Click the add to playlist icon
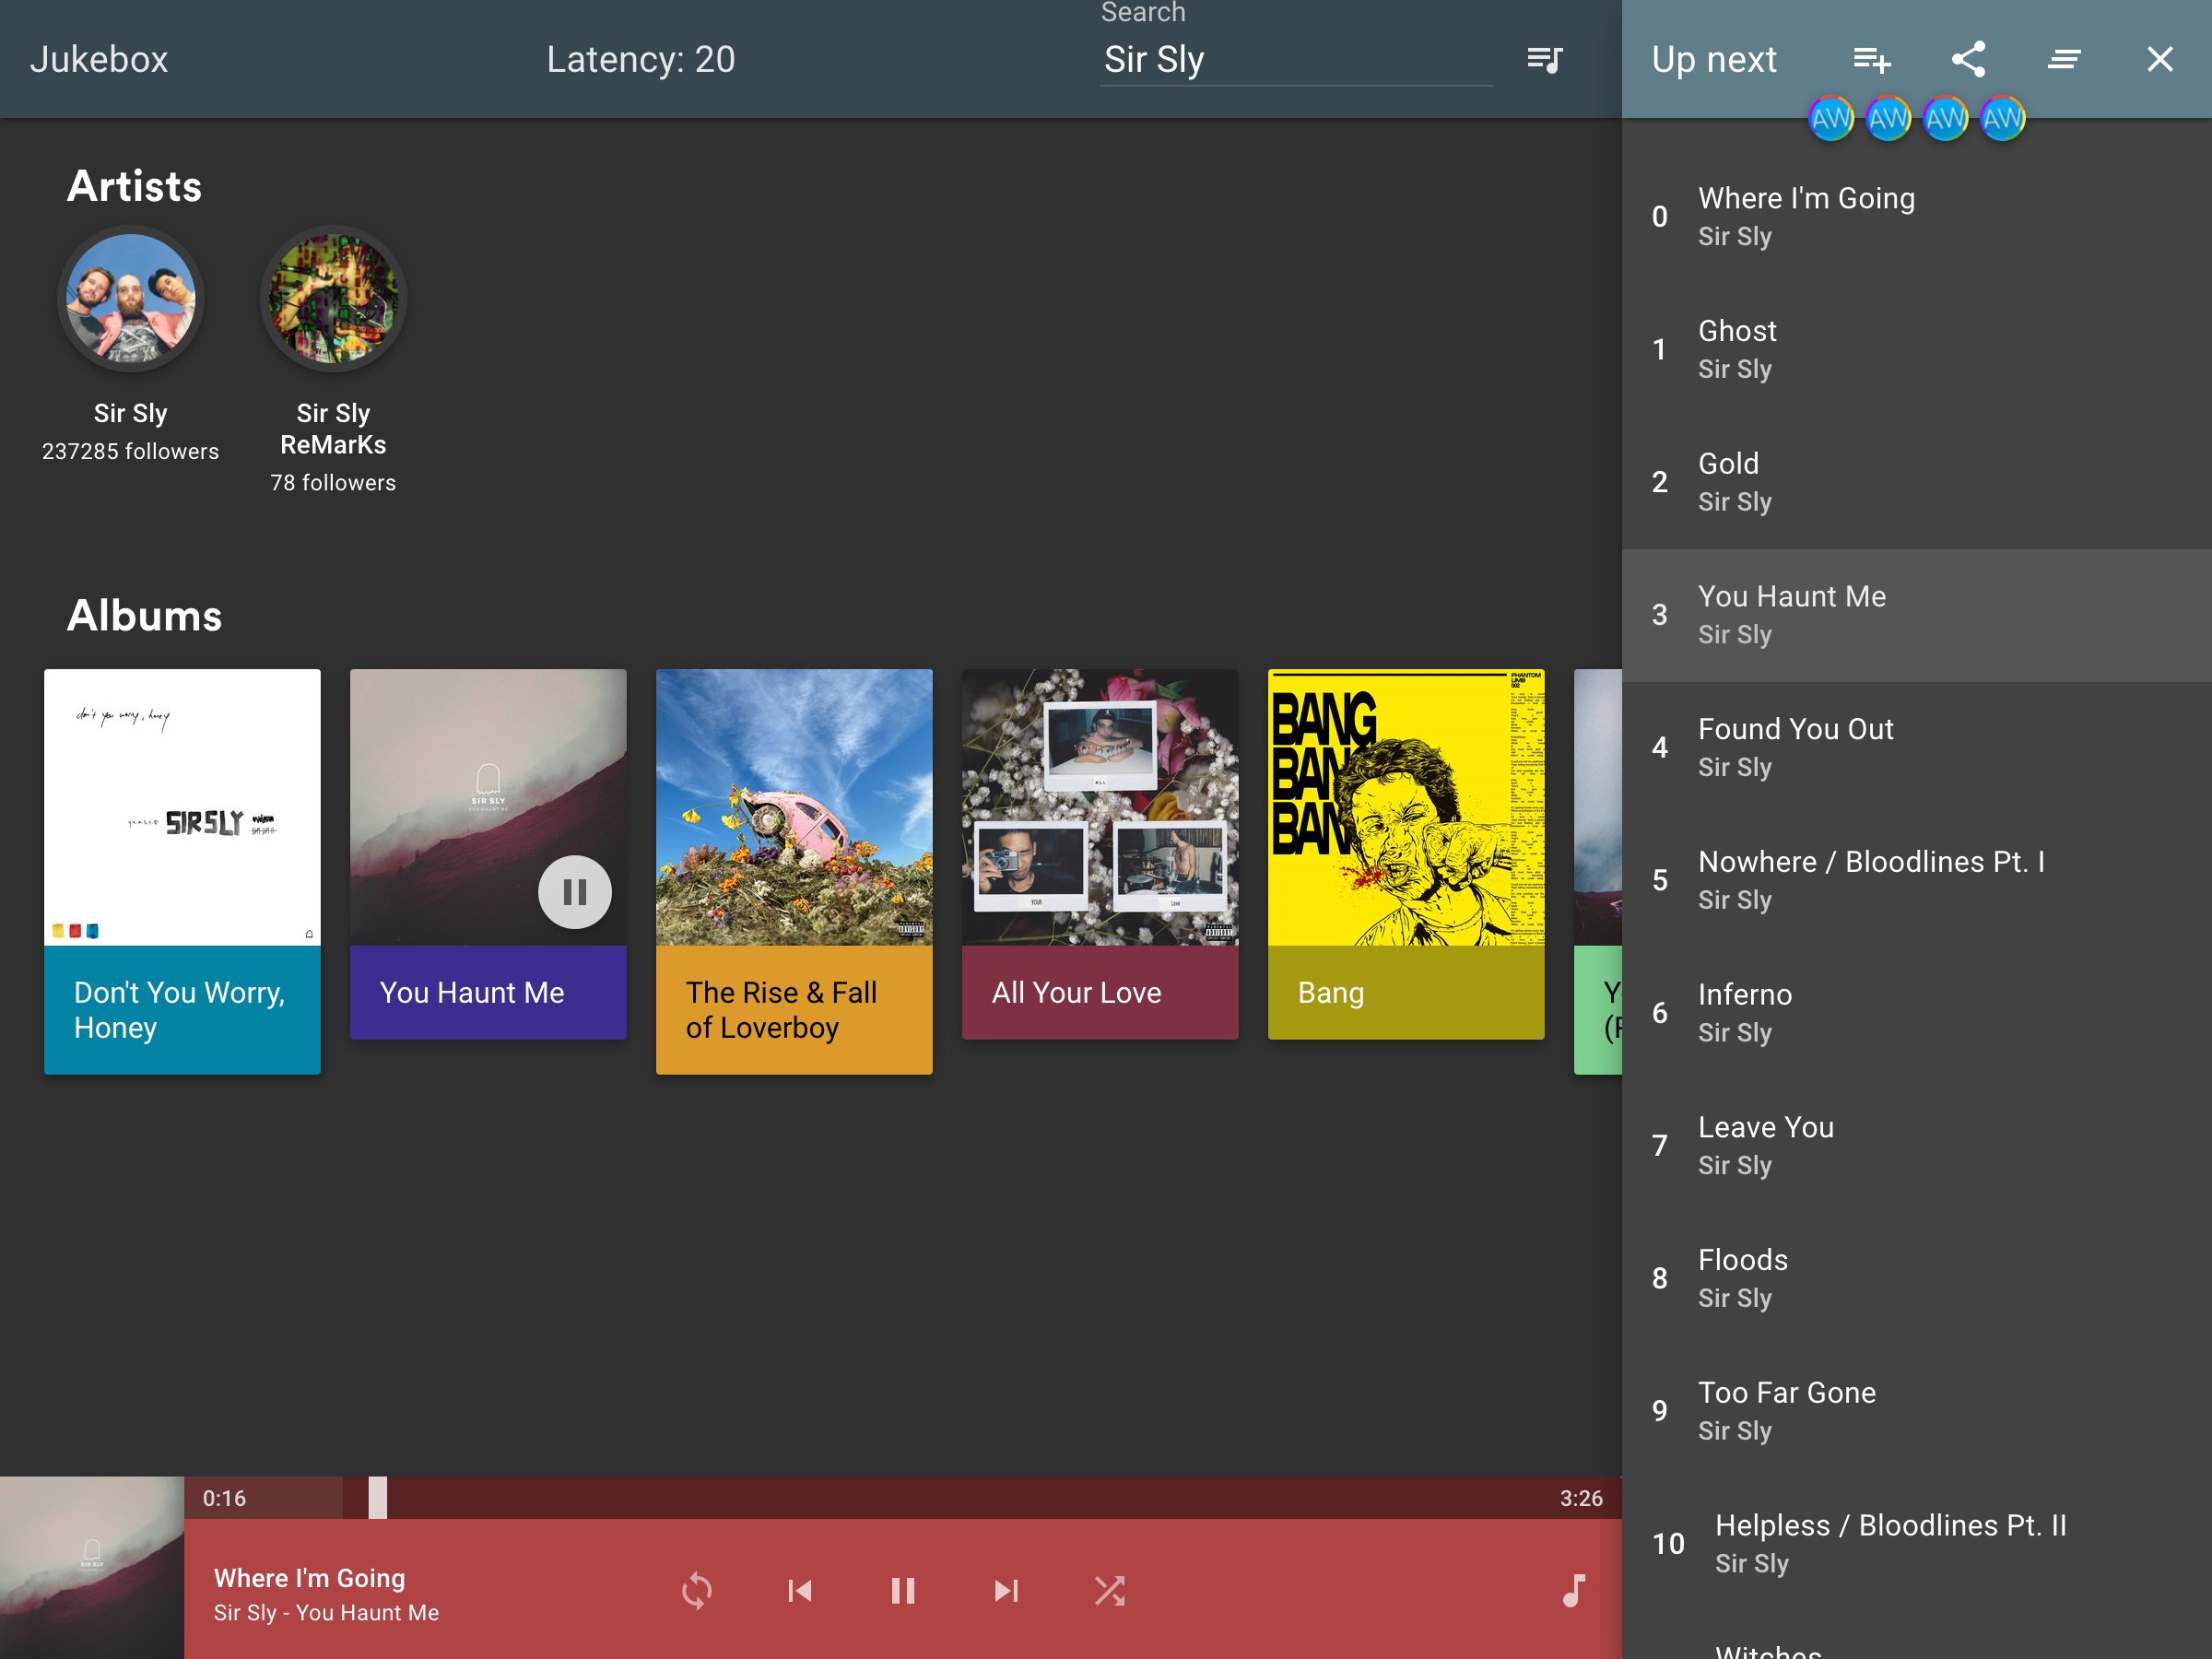2212x1659 pixels. [x=1871, y=60]
